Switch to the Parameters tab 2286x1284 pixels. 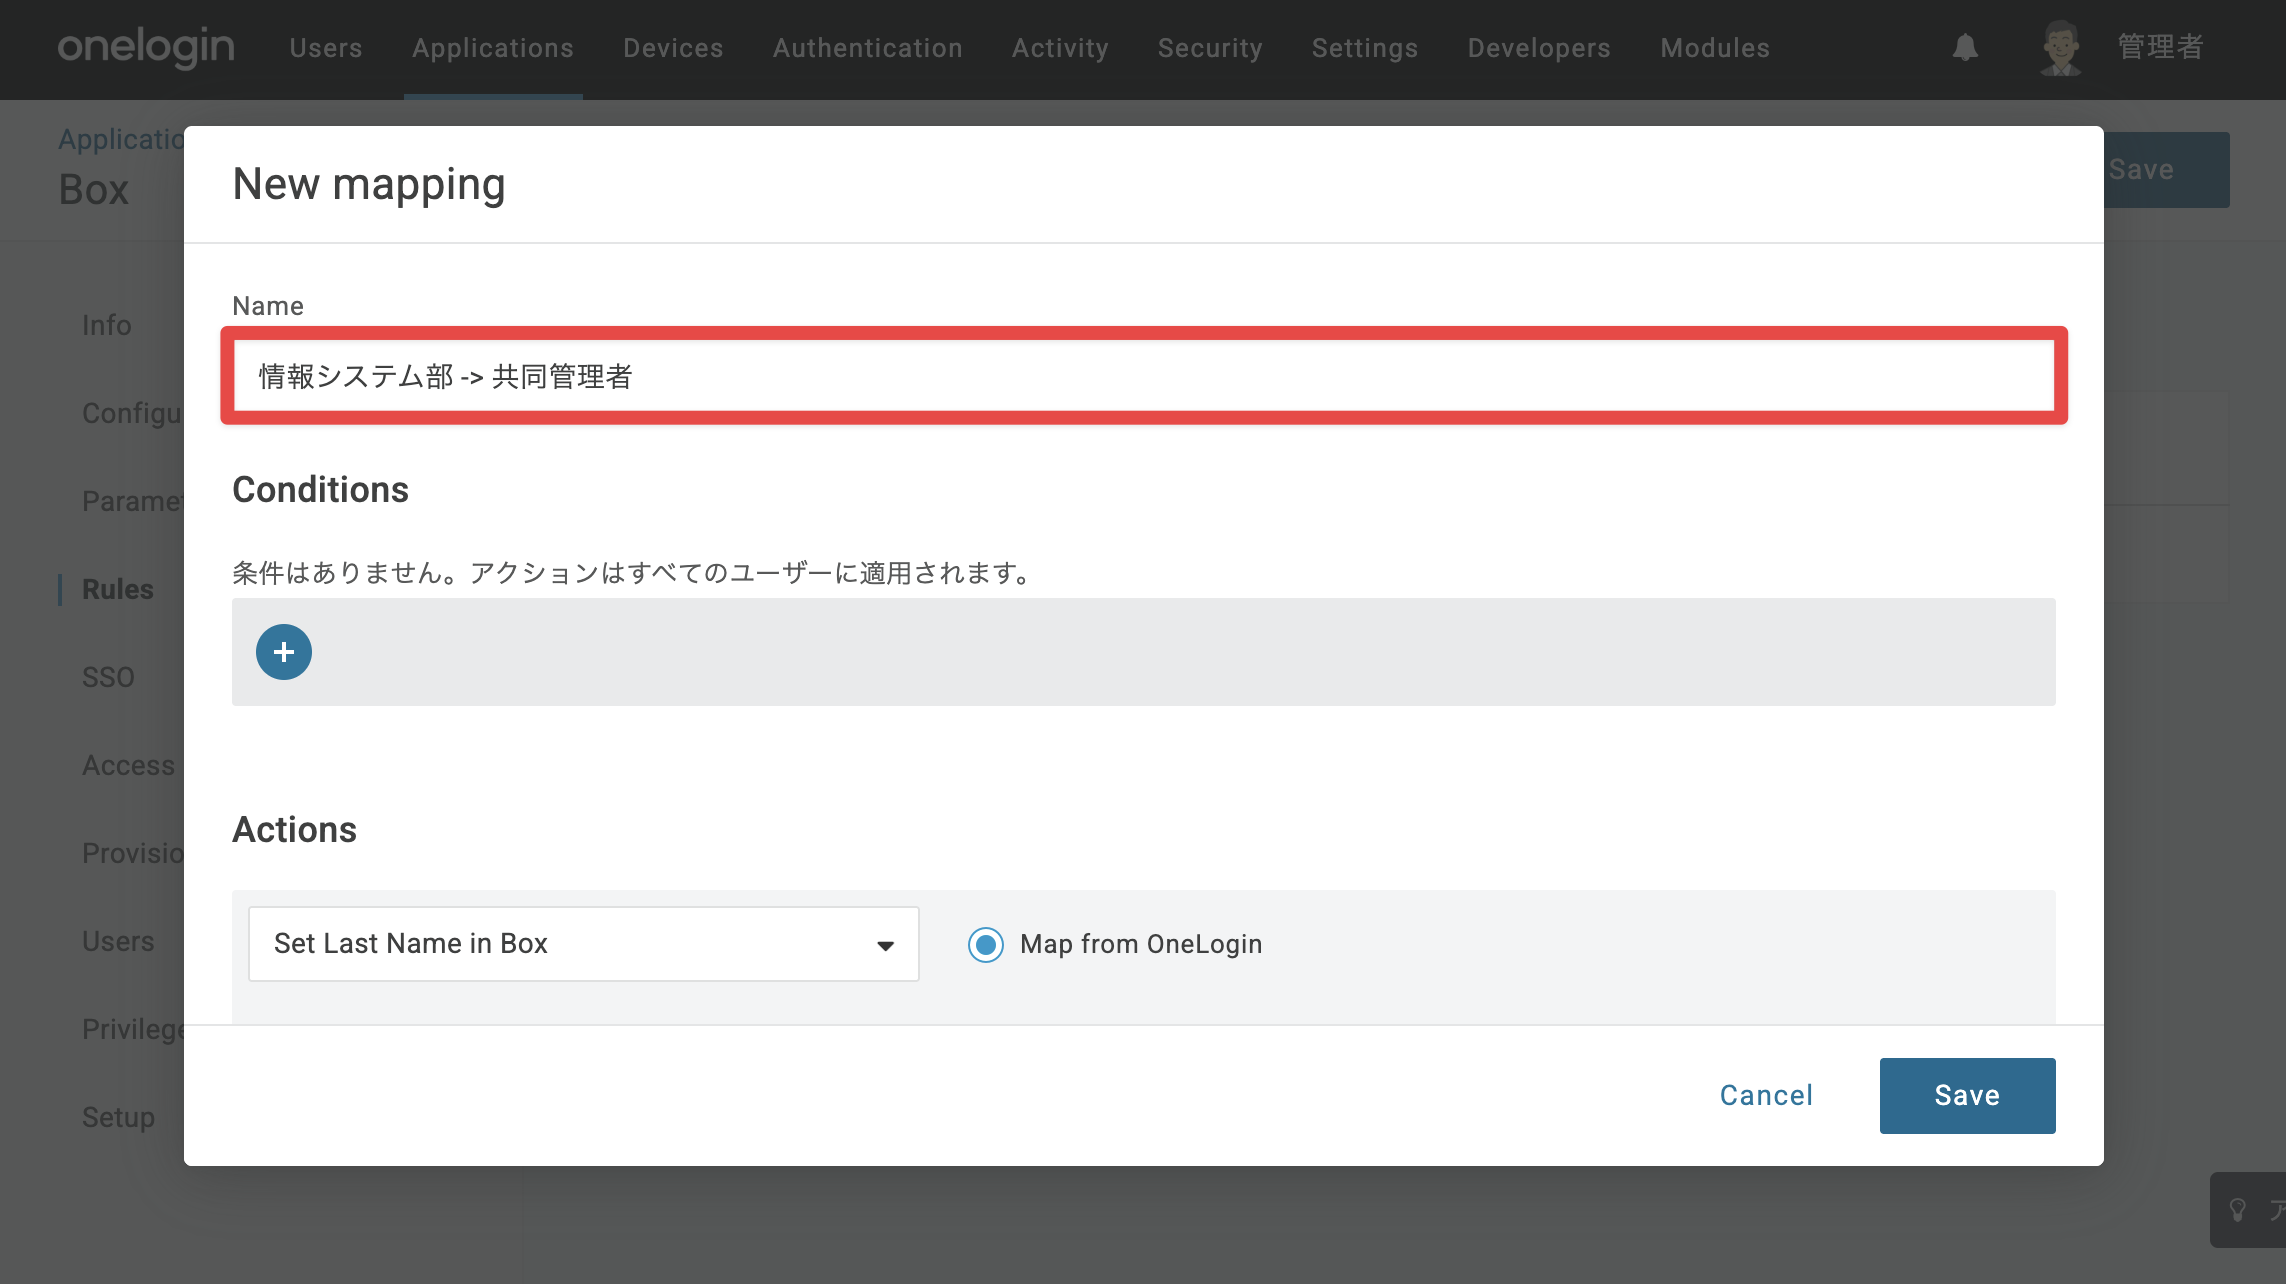tap(132, 501)
